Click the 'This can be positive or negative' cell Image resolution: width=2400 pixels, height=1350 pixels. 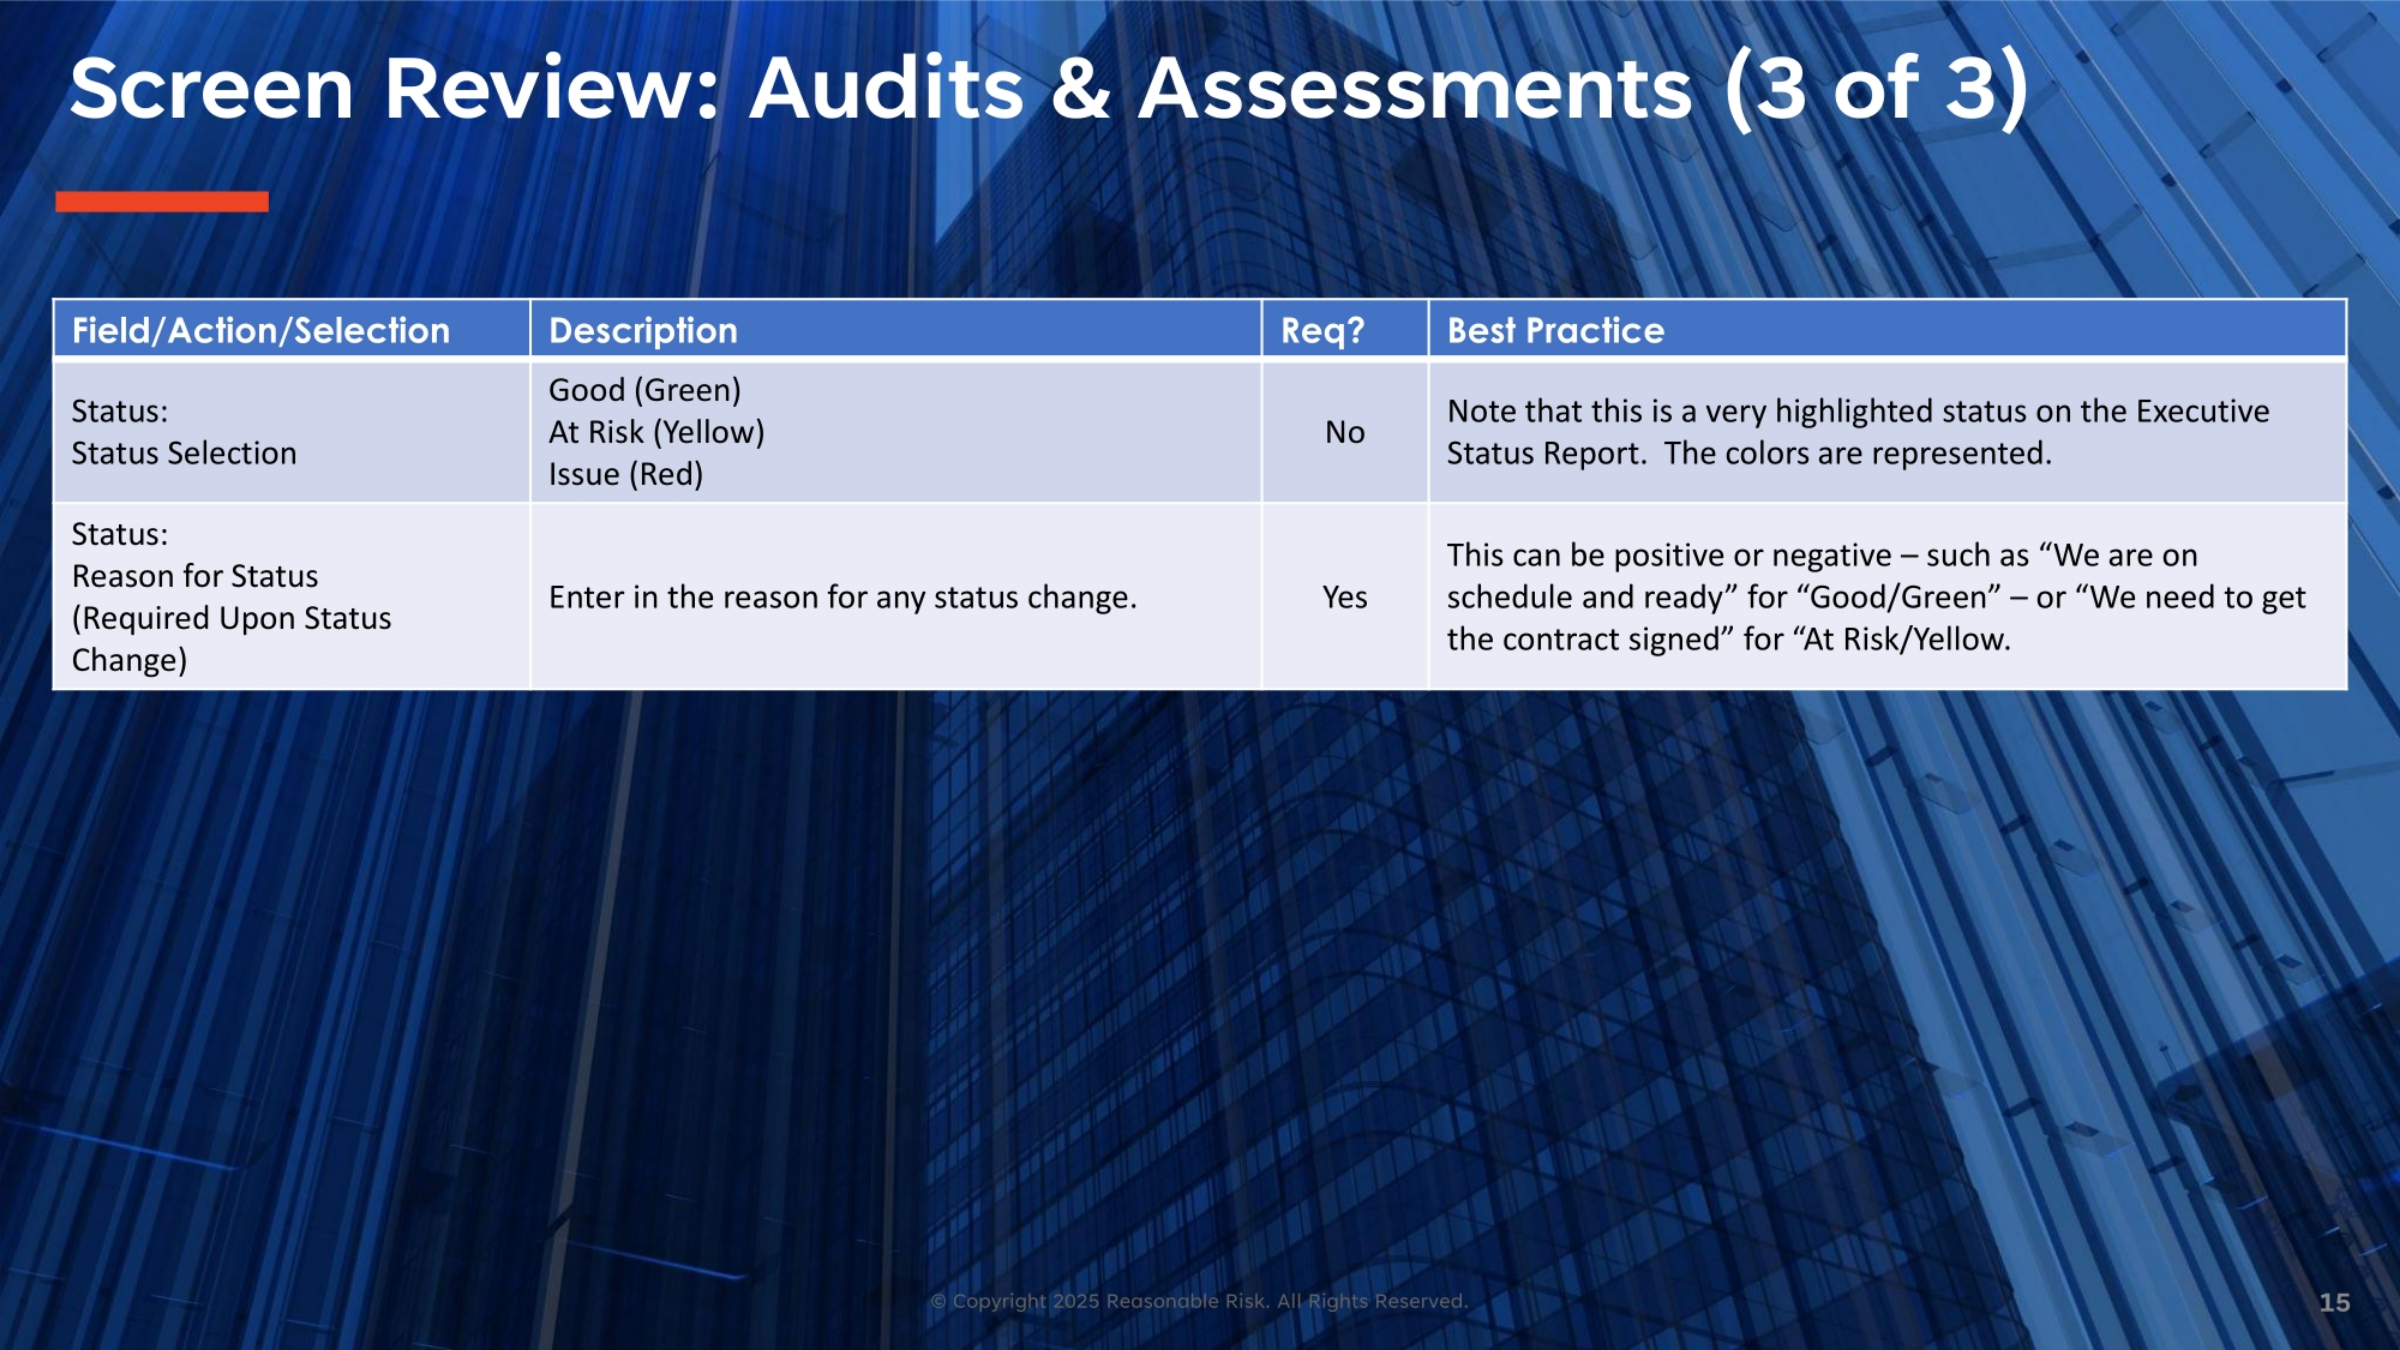click(1887, 597)
